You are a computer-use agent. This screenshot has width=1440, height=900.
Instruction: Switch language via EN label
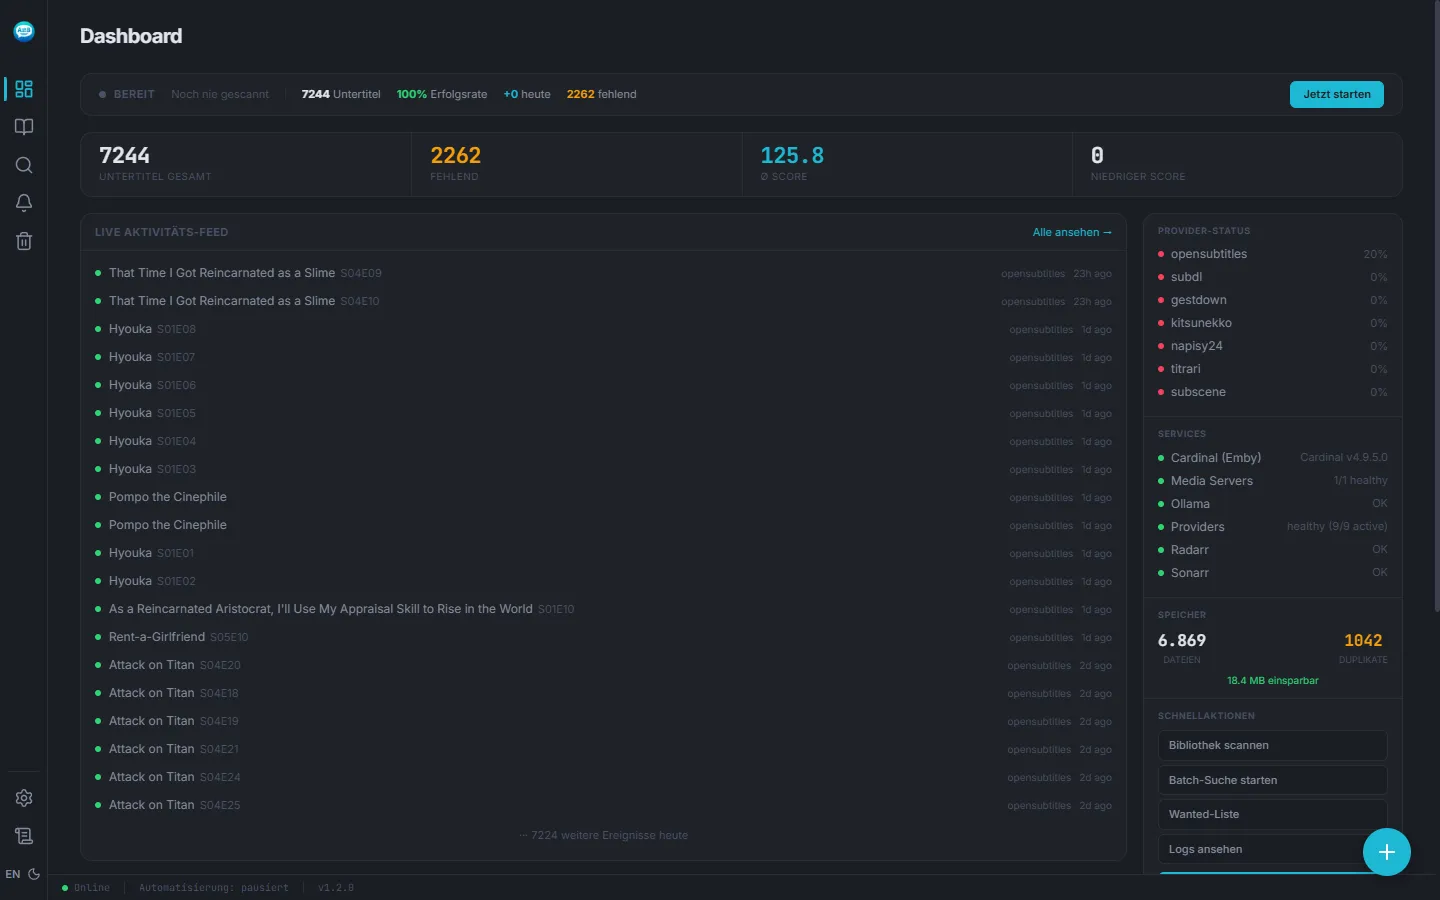12,874
